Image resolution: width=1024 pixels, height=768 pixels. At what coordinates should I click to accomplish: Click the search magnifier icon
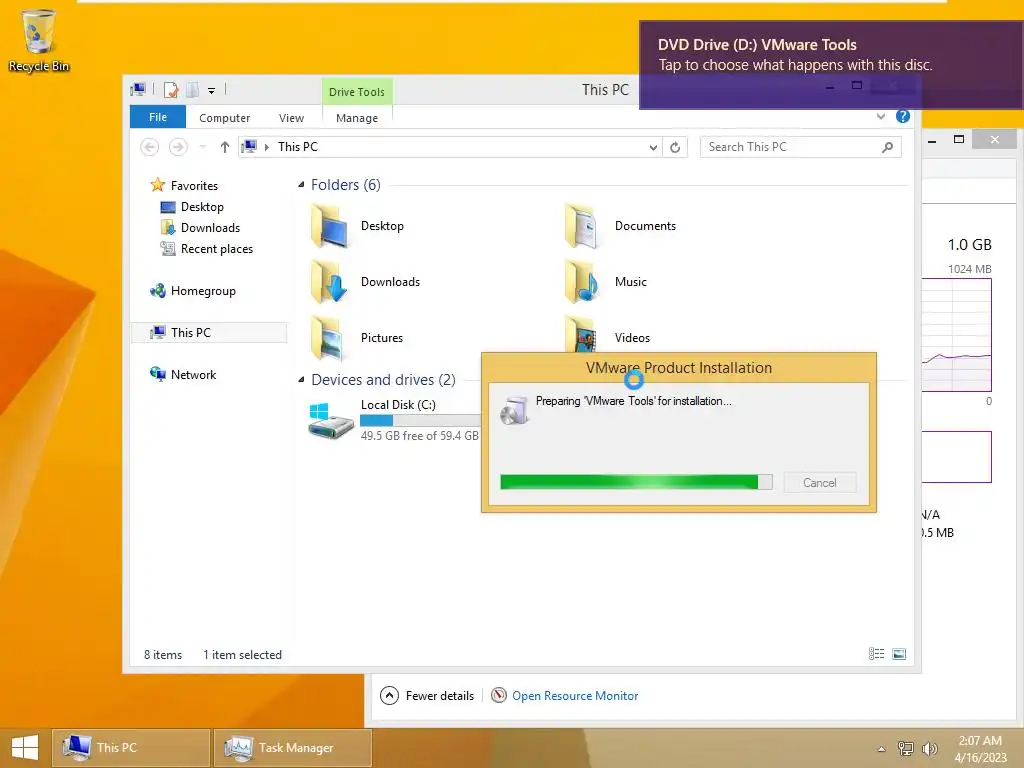[x=887, y=148]
